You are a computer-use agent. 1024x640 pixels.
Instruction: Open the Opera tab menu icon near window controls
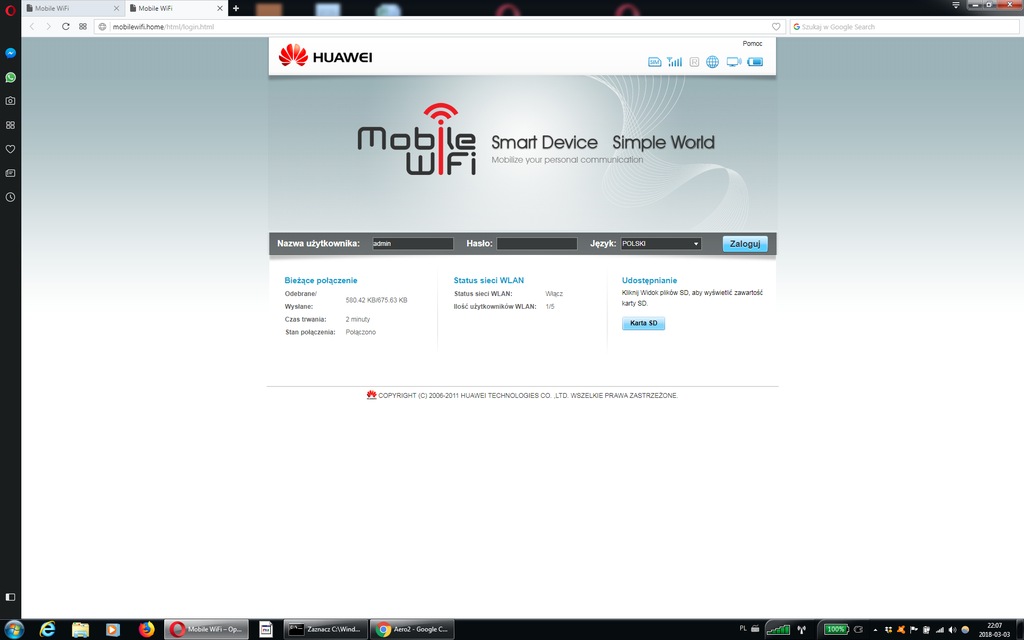pos(955,5)
